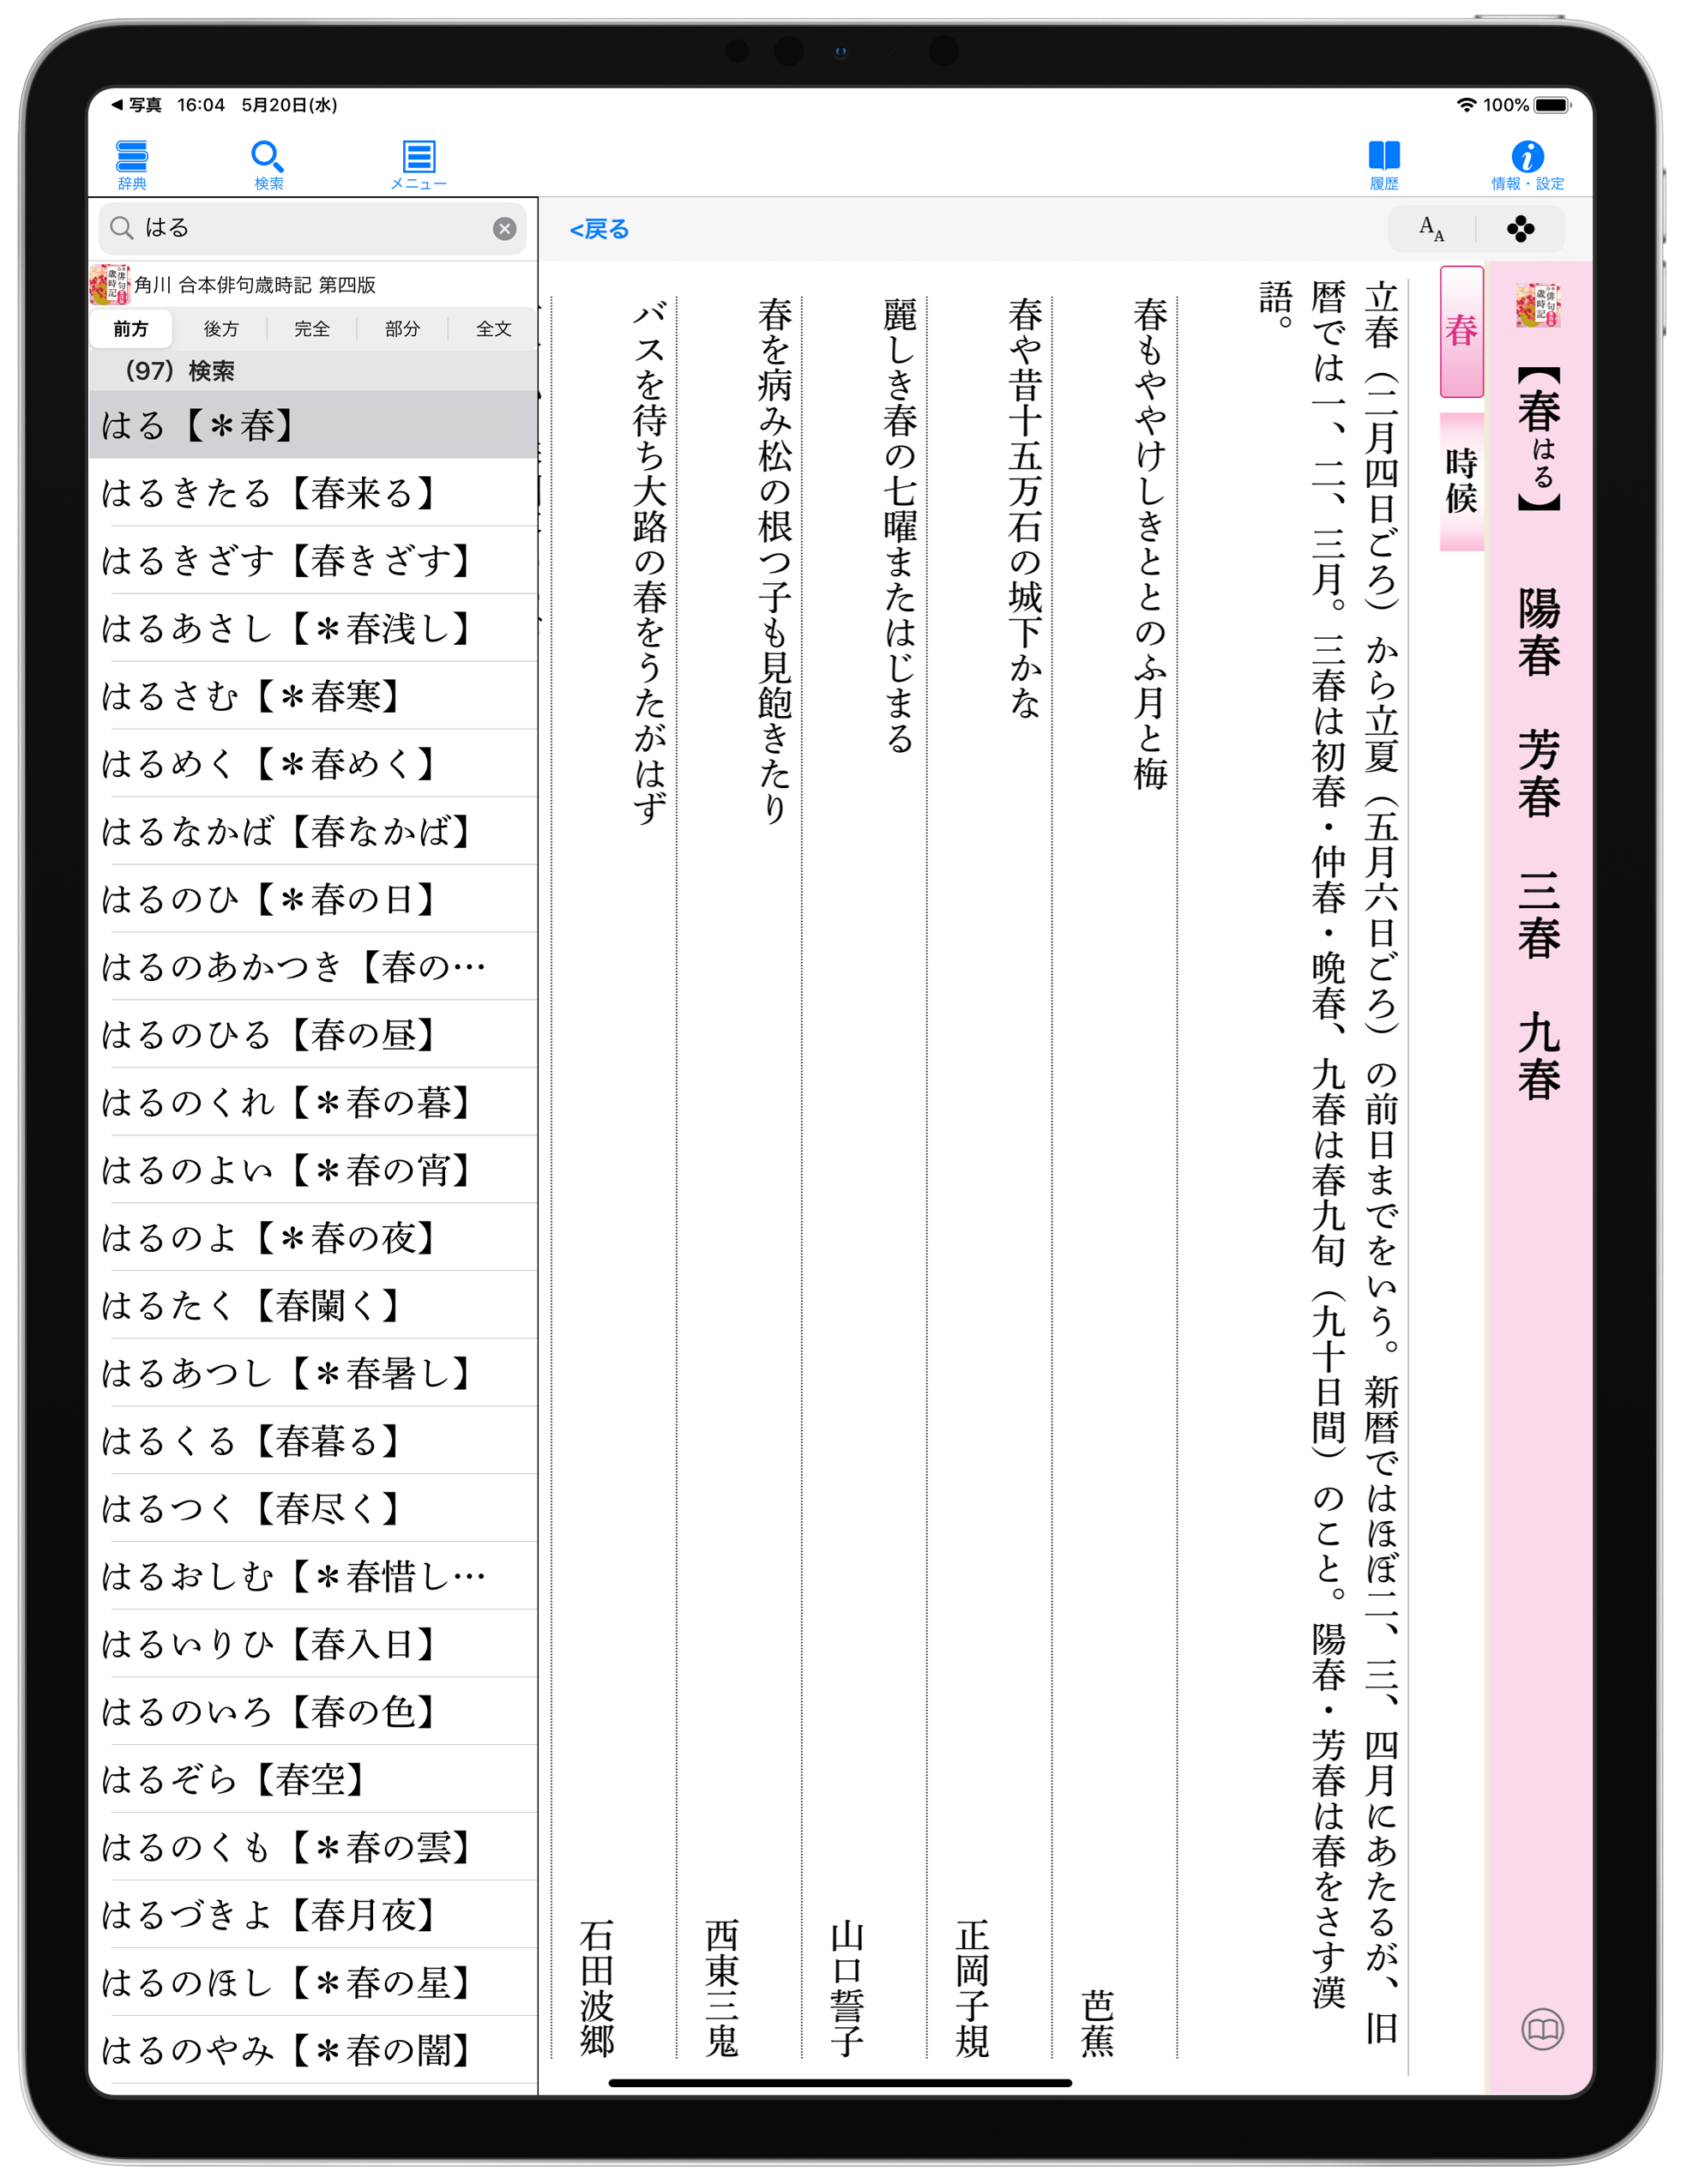
Task: Tap the 角川 合本俳句歳時記 dictionary thumbnail
Action: pos(109,285)
